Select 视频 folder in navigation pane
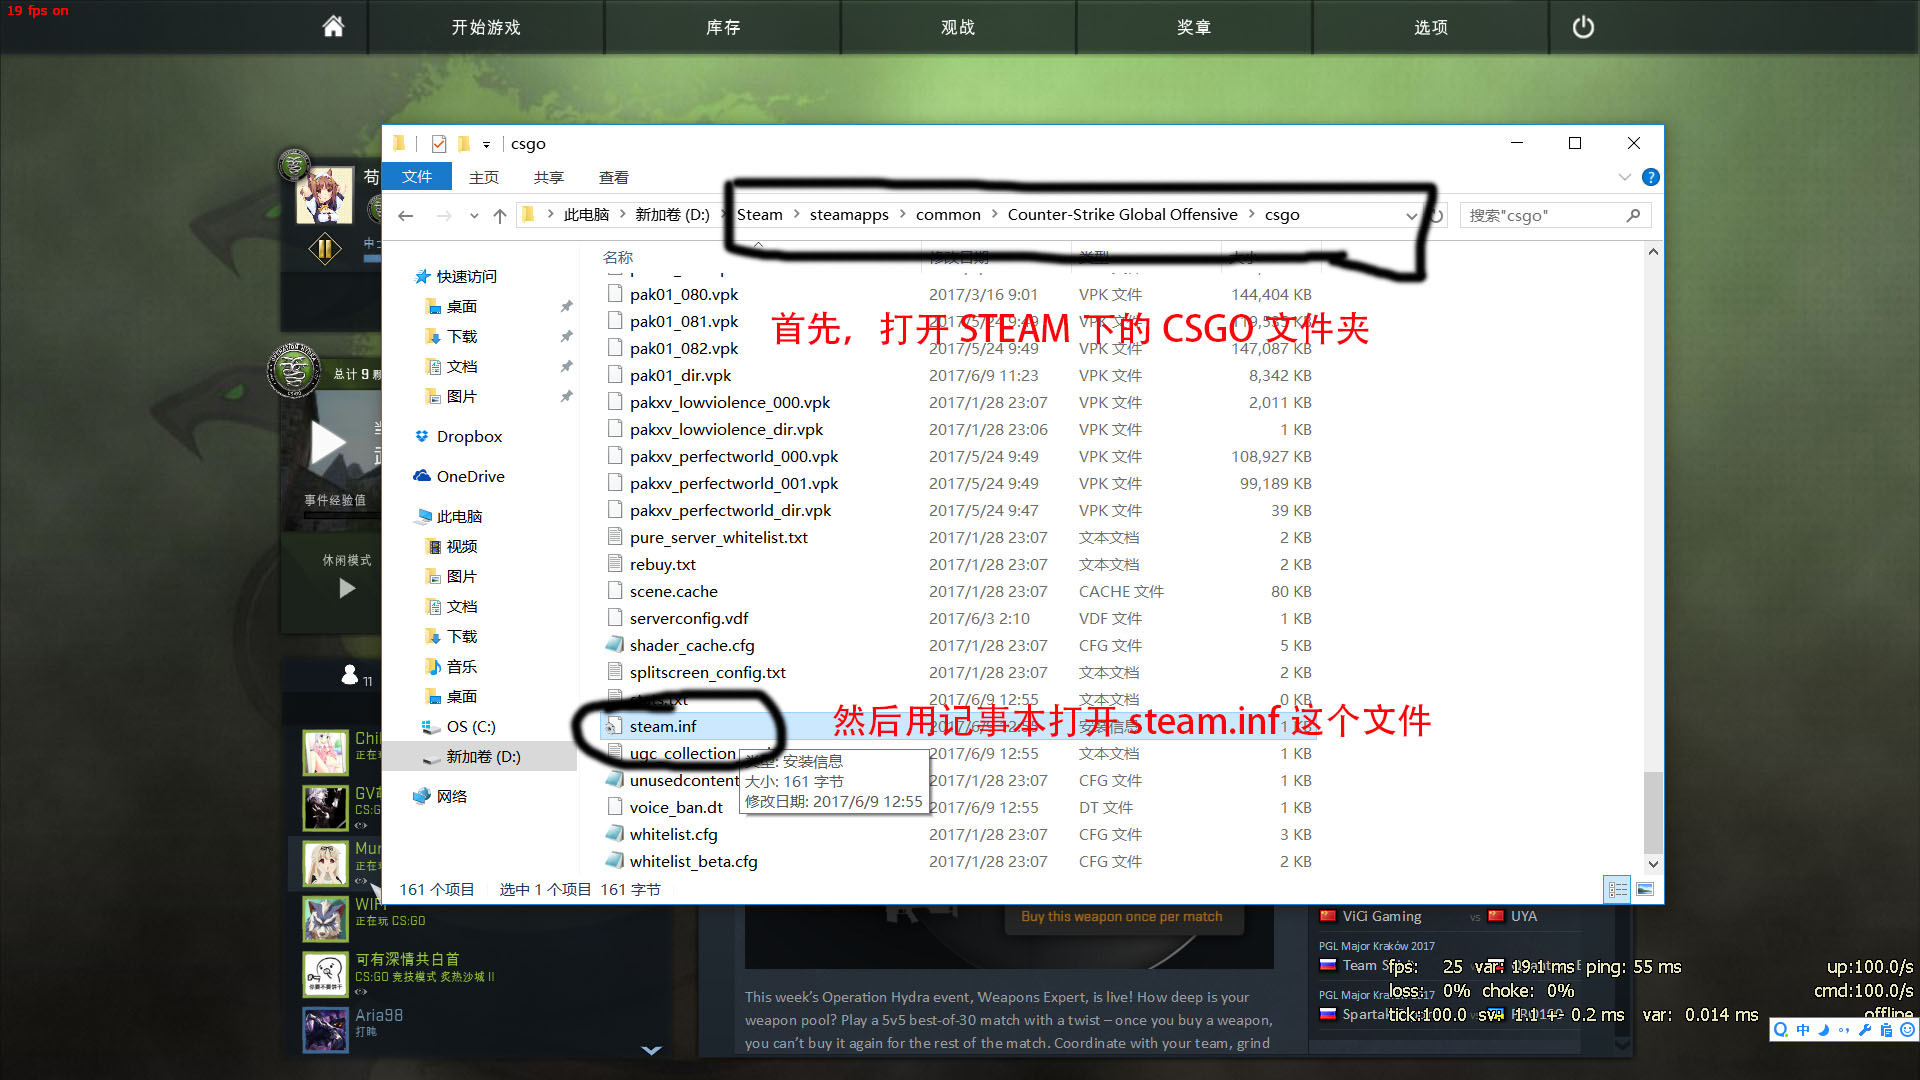The width and height of the screenshot is (1920, 1080). (461, 547)
